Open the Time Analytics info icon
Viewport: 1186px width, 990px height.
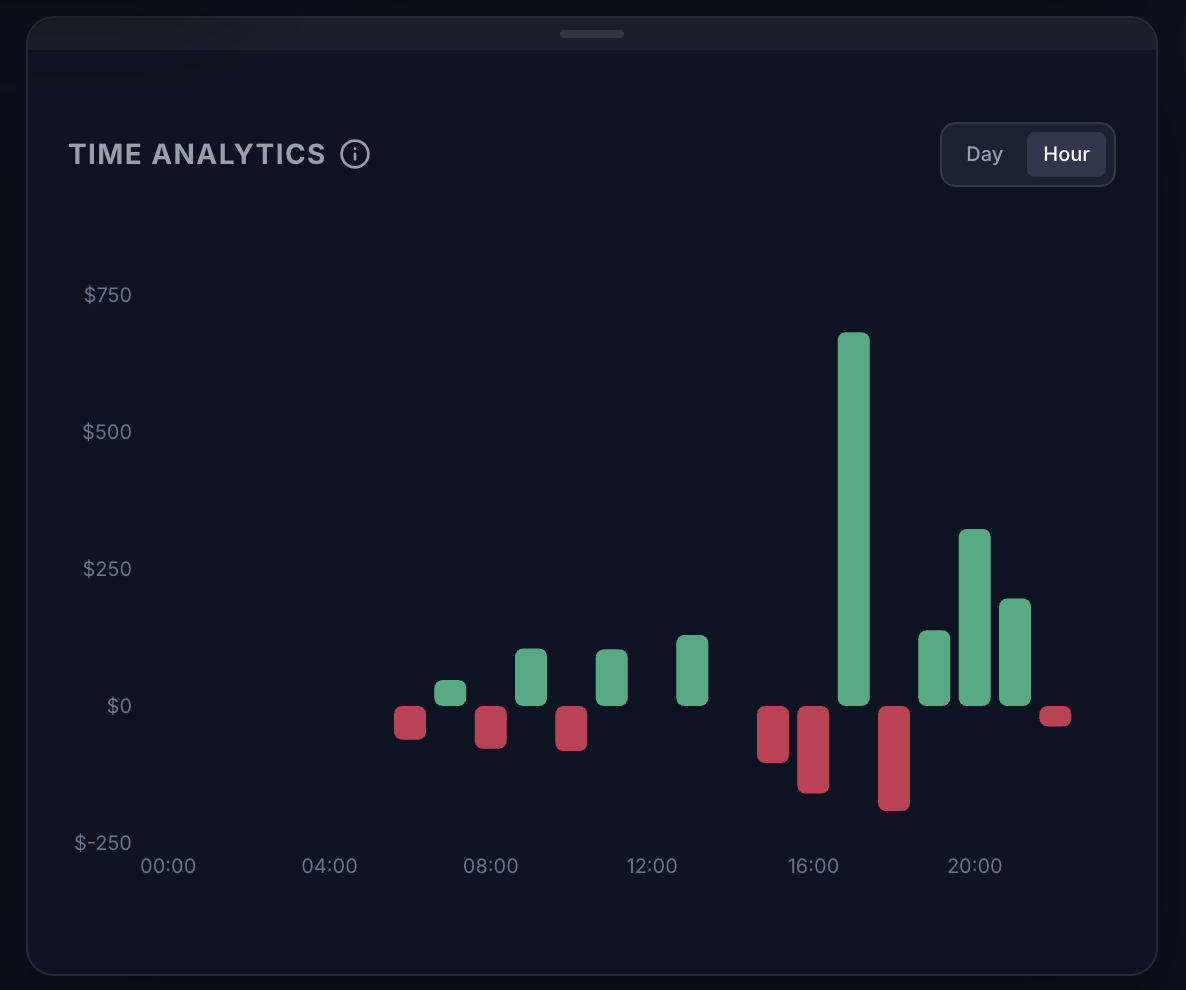tap(355, 154)
